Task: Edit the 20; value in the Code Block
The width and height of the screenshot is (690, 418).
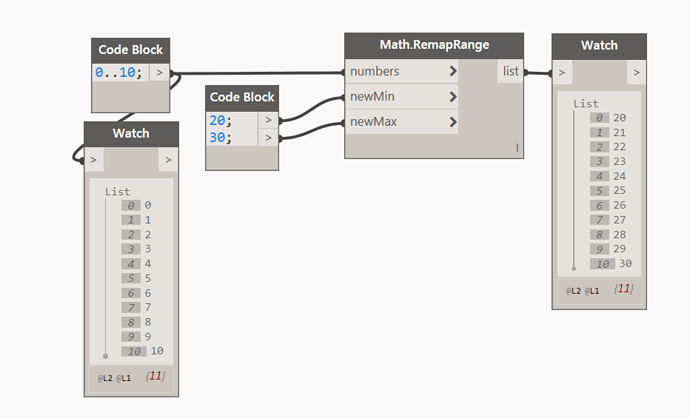Action: pos(220,120)
